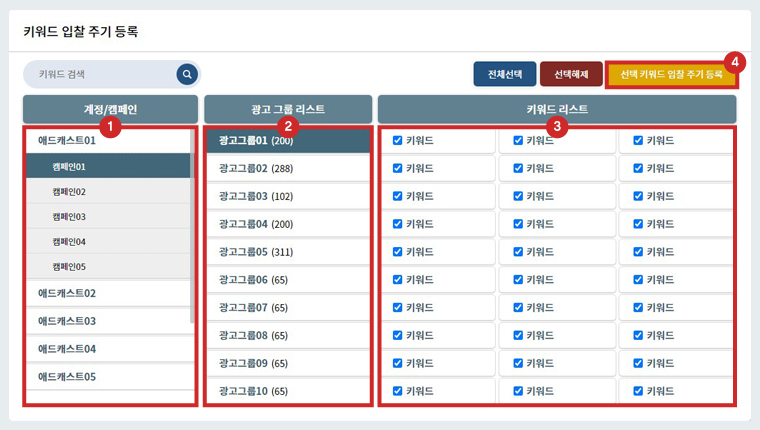Image resolution: width=760 pixels, height=430 pixels.
Task: Choose 광고그룹05 (311) from group list
Action: click(255, 252)
